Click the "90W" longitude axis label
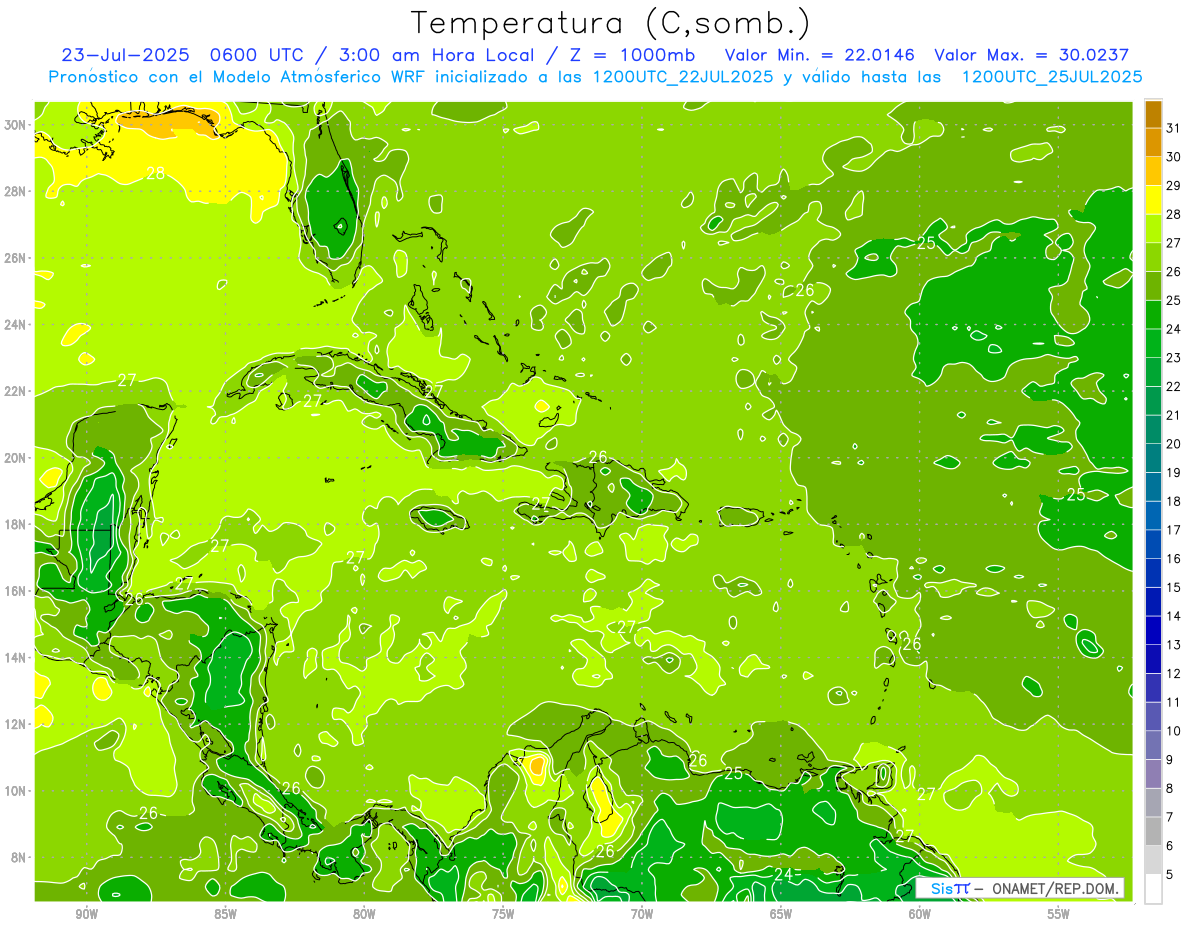This screenshot has height=927, width=1200. pos(86,915)
